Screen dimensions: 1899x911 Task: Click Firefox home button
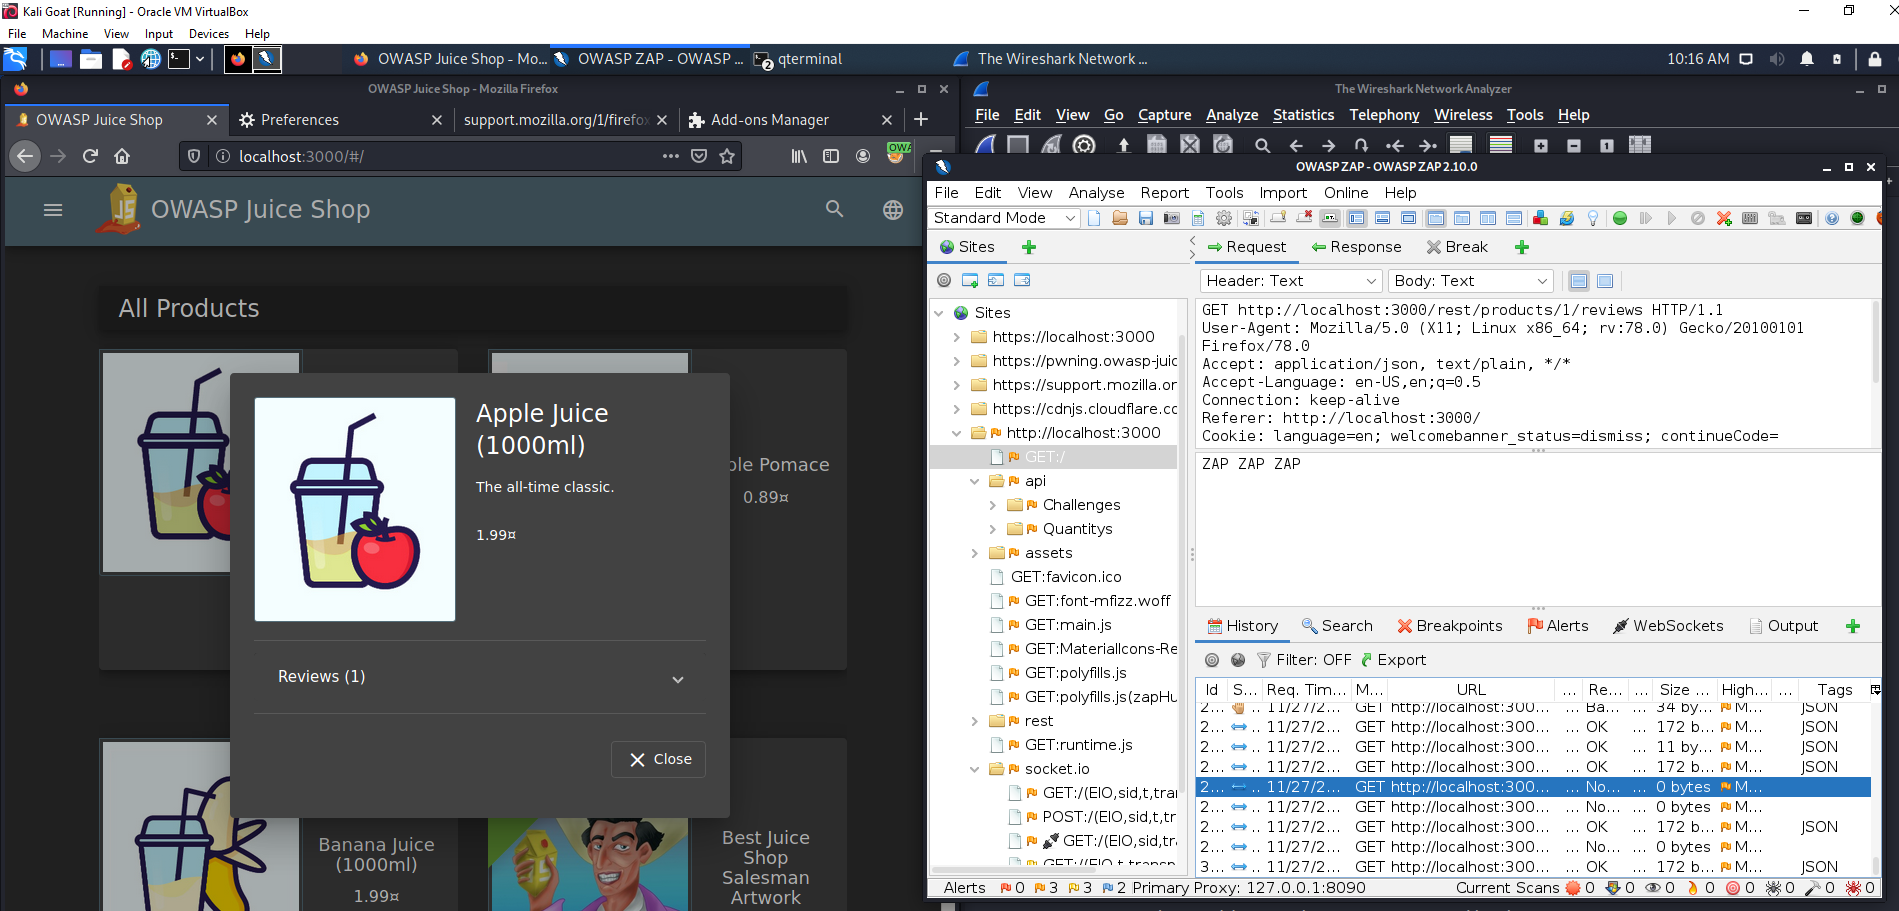point(122,156)
